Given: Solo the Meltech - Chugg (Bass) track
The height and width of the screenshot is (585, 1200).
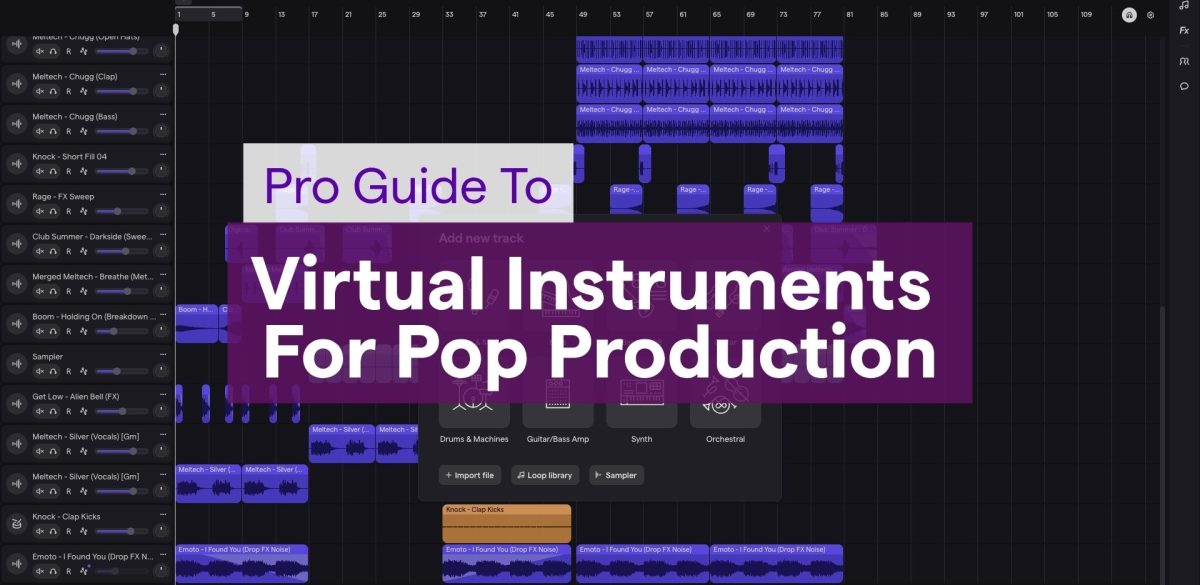Looking at the screenshot, I should (52, 131).
